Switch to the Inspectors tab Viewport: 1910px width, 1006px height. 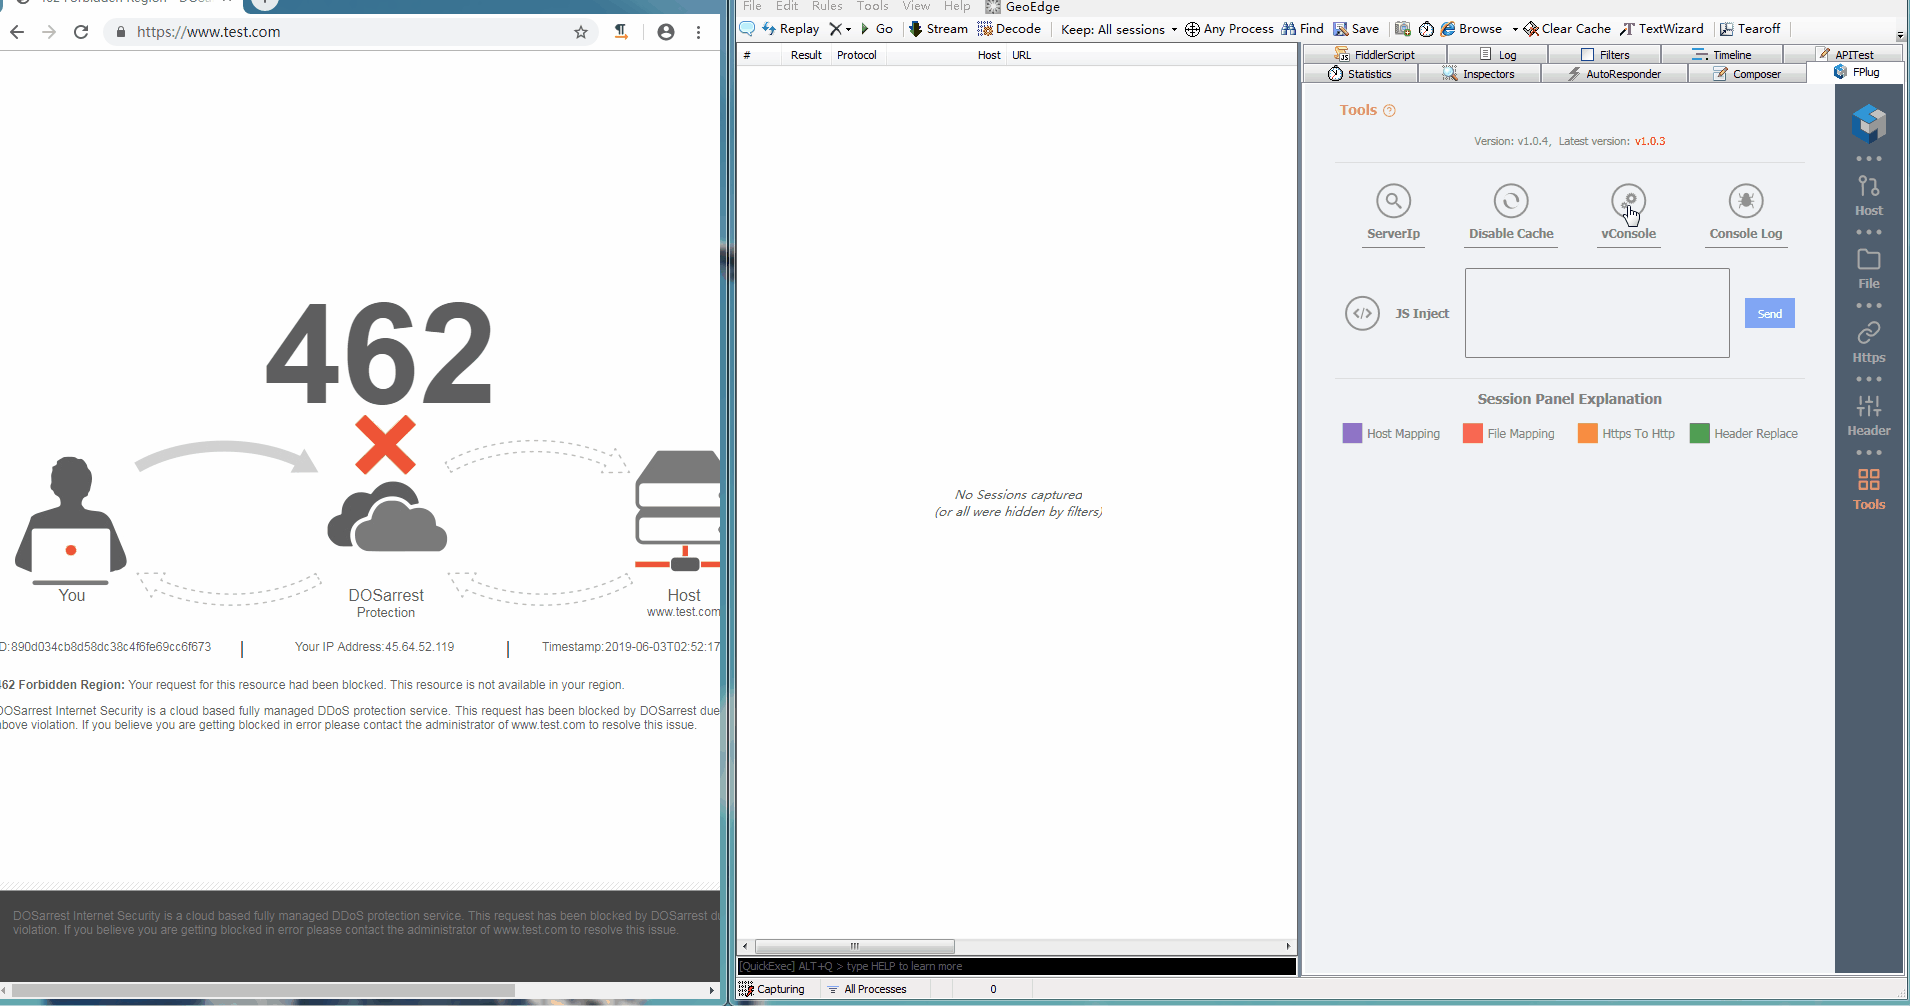pyautogui.click(x=1479, y=74)
